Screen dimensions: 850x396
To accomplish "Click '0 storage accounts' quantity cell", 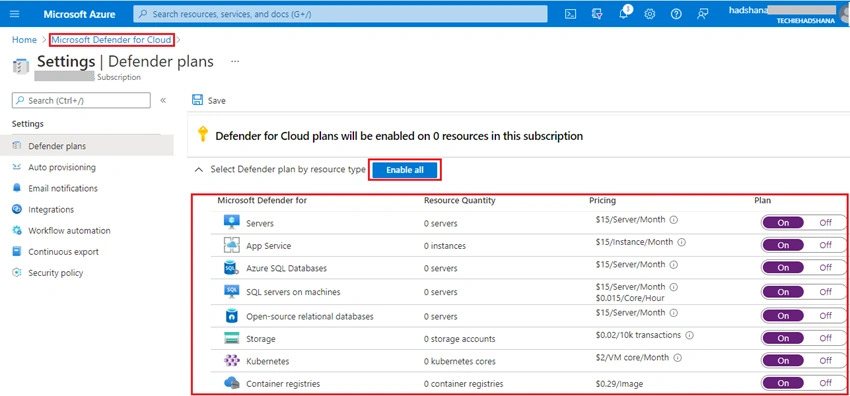I will (x=460, y=339).
